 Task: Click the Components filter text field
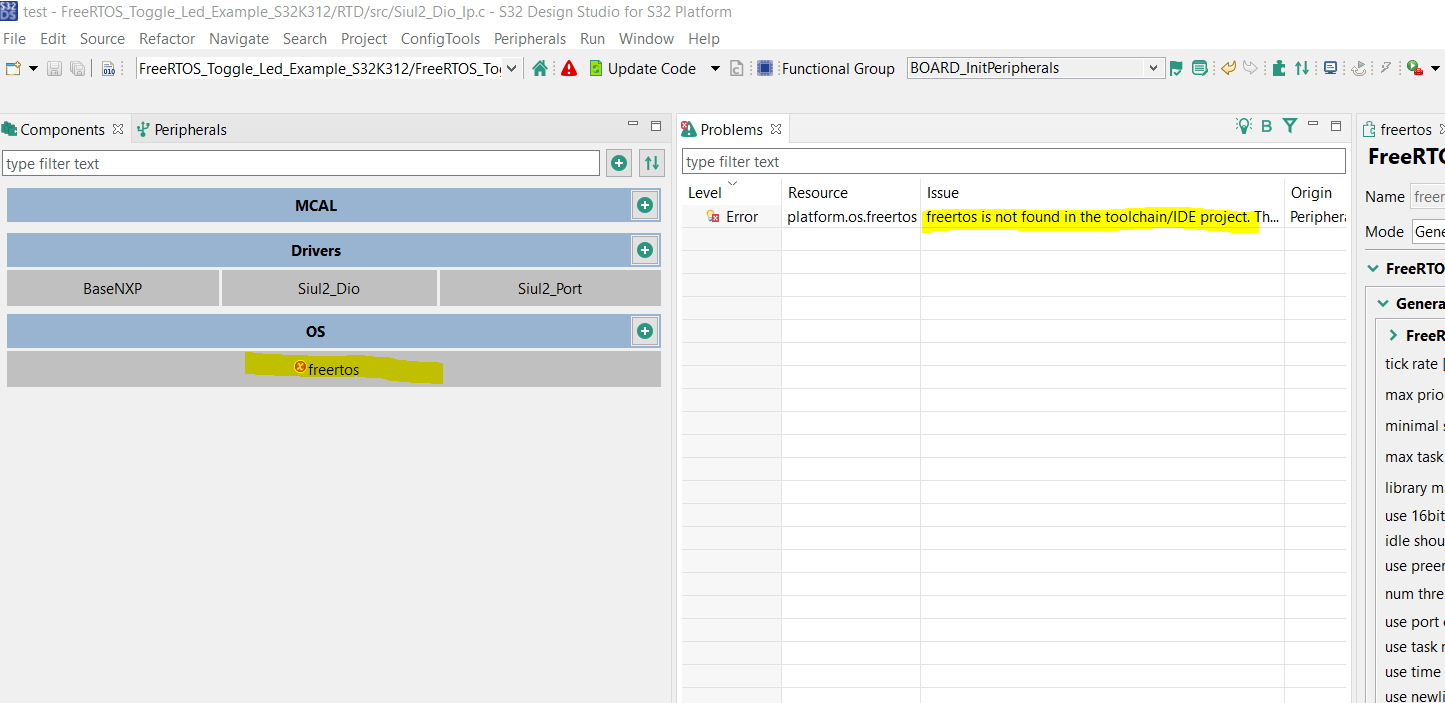click(301, 163)
